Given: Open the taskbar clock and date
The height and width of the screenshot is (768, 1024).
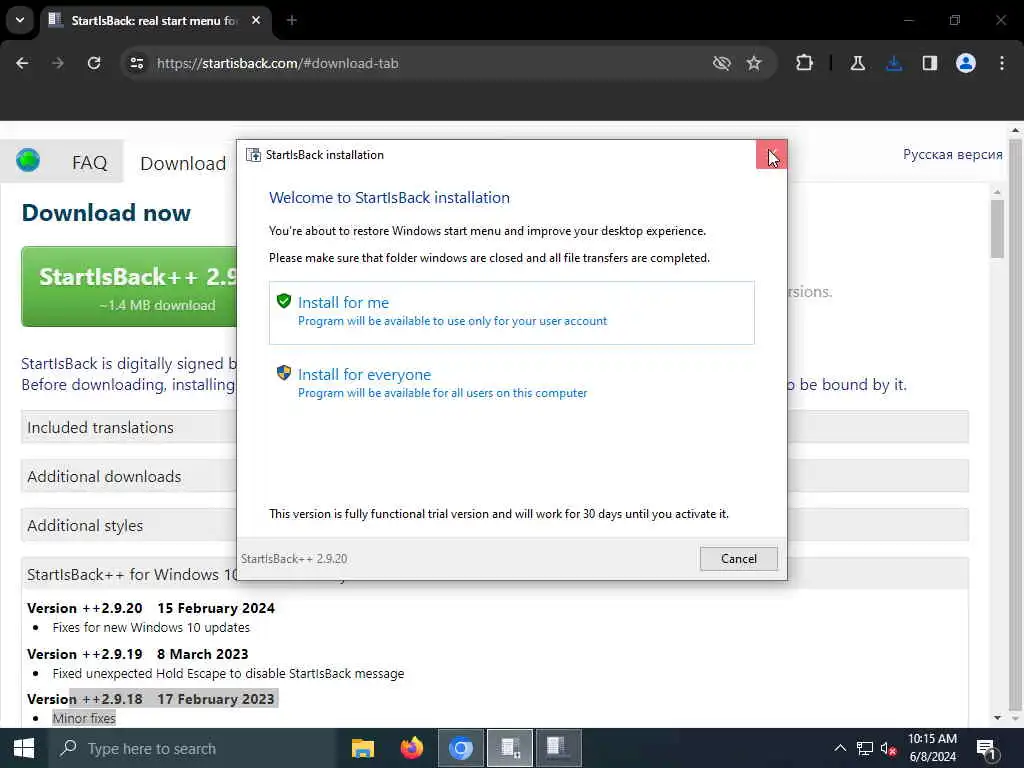Looking at the screenshot, I should click(x=933, y=748).
